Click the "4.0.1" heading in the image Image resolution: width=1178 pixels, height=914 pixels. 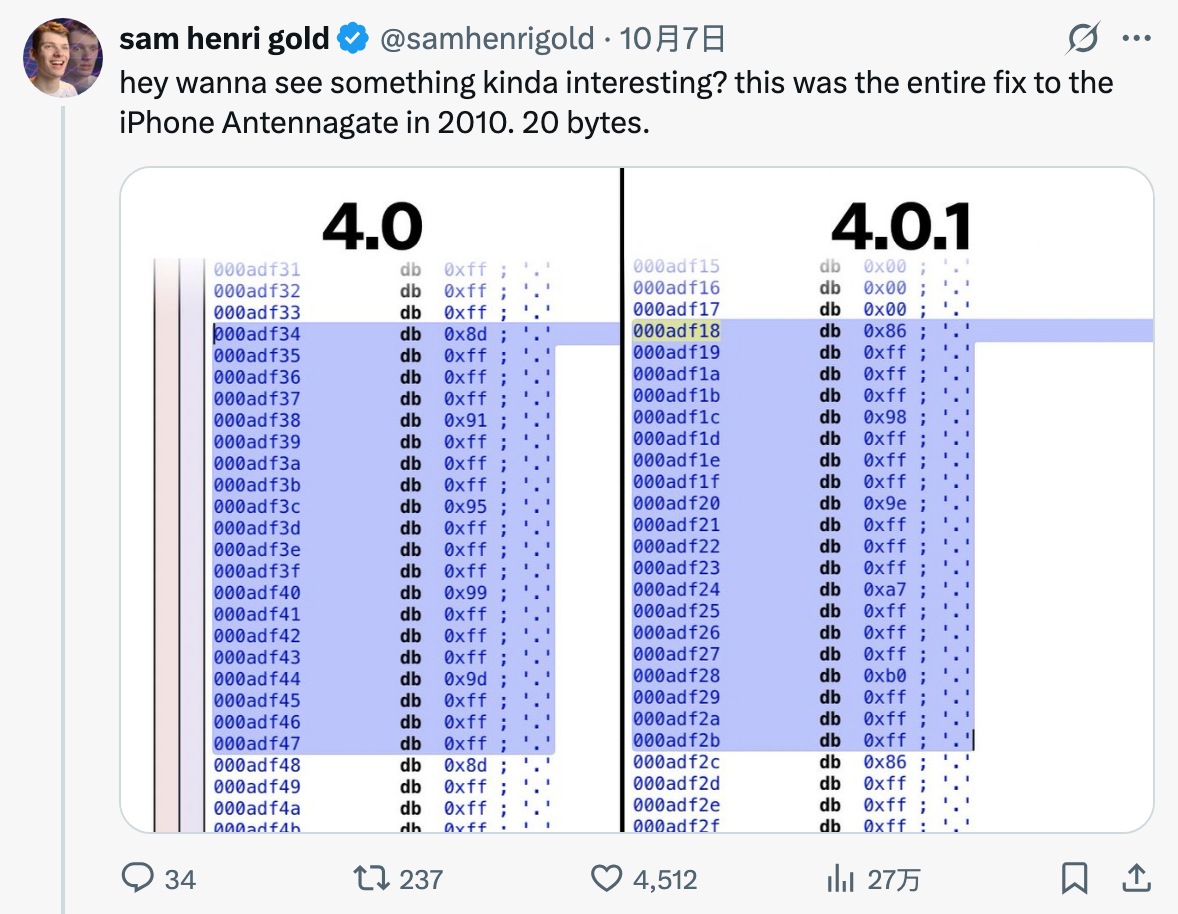tap(900, 226)
